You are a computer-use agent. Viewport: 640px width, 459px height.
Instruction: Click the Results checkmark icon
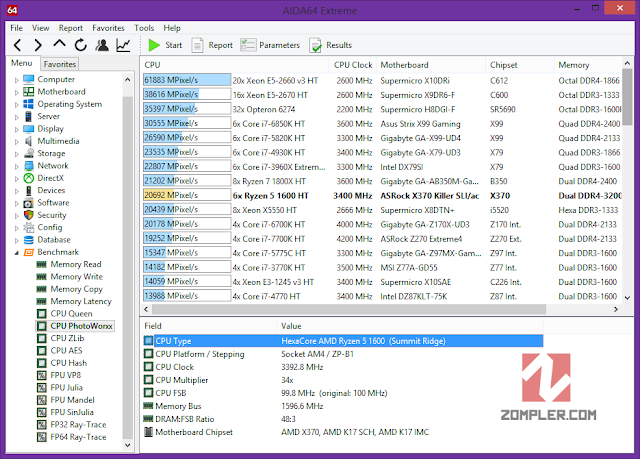click(316, 45)
